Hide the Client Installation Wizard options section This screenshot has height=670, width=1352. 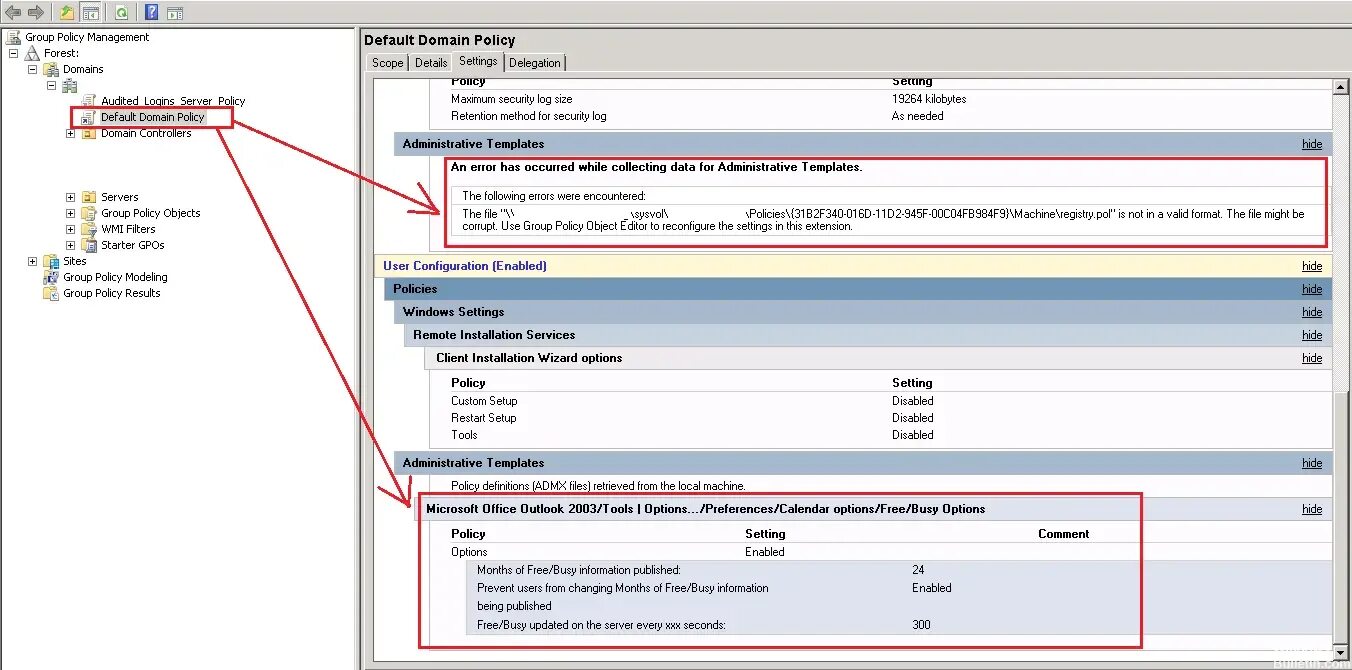click(x=1312, y=358)
